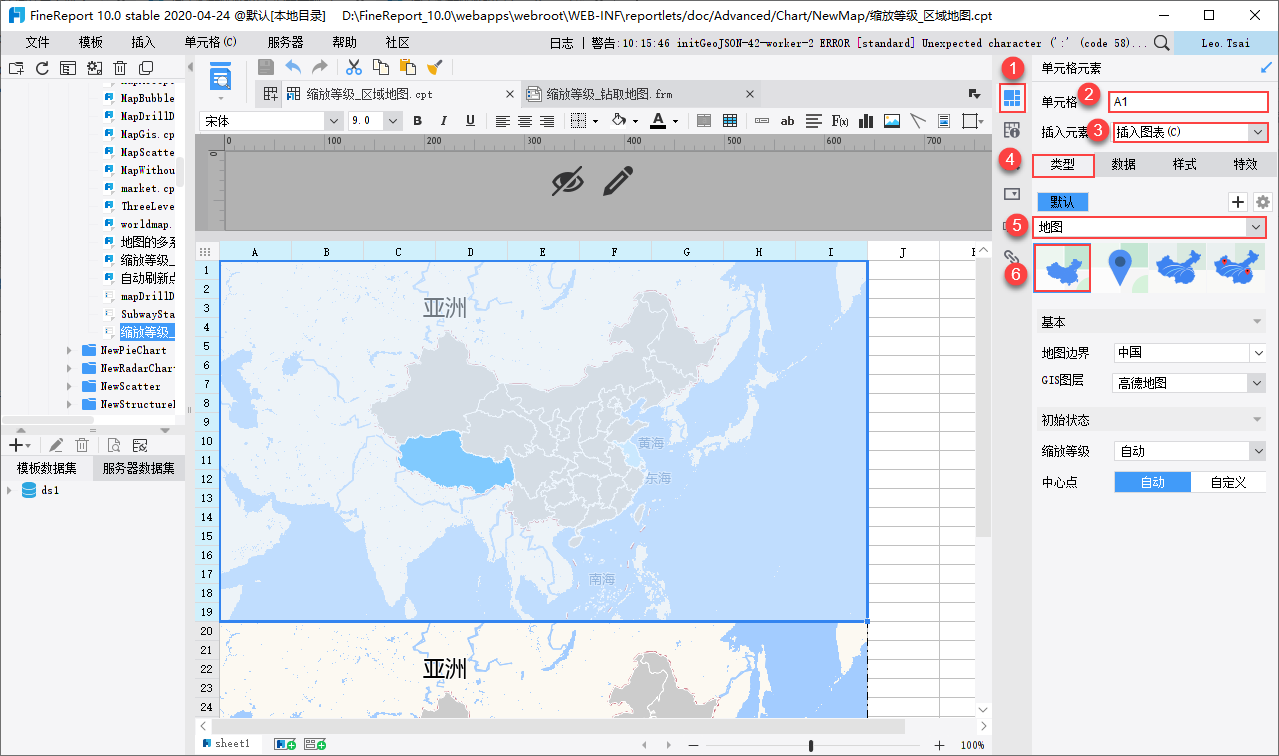
Task: Click the new folder icon in file panel
Action: (x=16, y=68)
